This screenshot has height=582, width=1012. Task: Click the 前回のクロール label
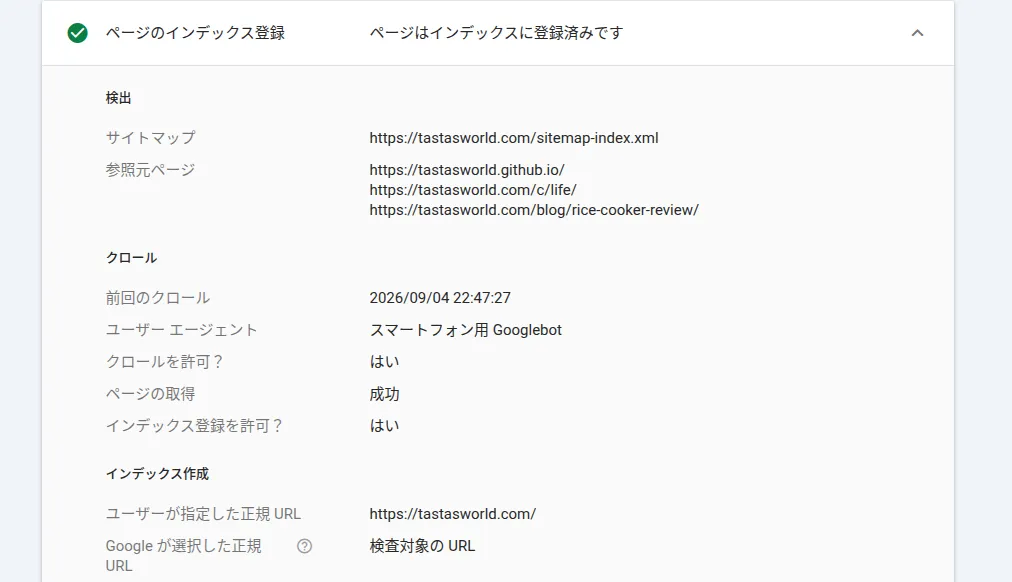[157, 298]
